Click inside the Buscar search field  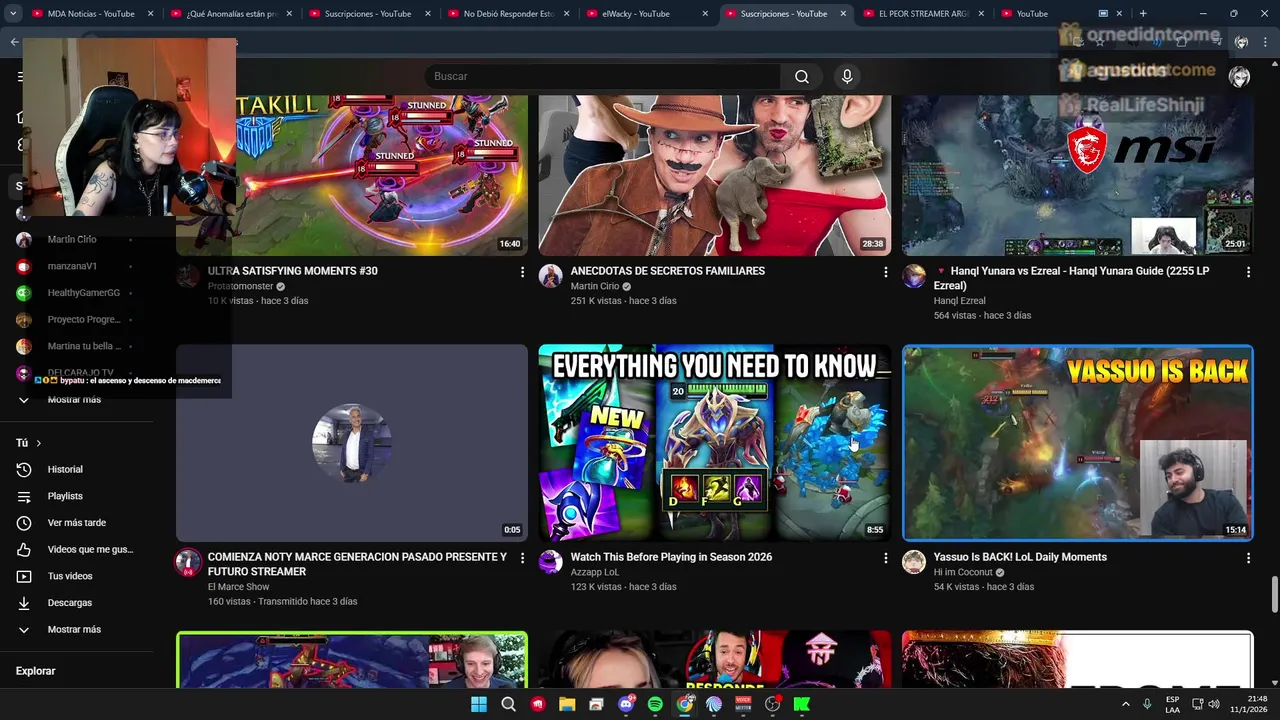click(602, 77)
